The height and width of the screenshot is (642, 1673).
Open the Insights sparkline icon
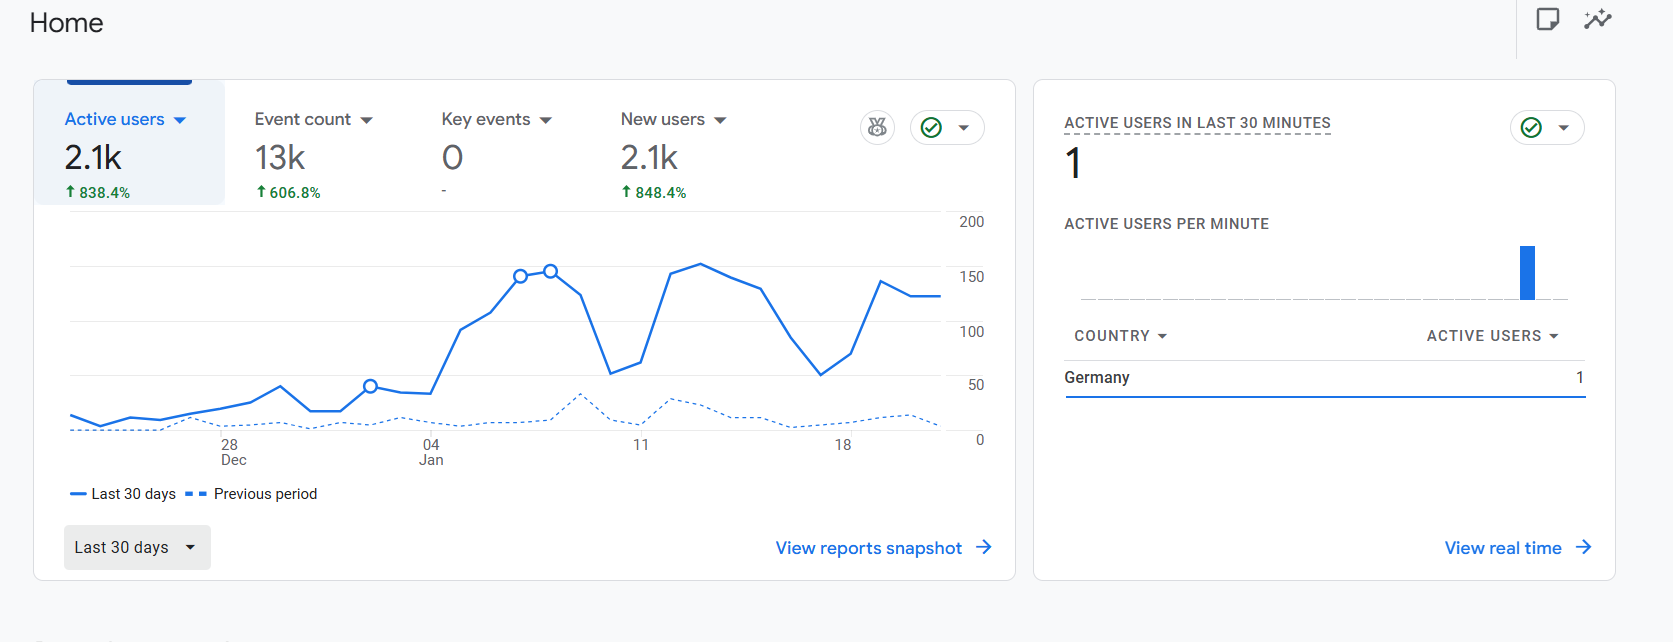[1598, 19]
